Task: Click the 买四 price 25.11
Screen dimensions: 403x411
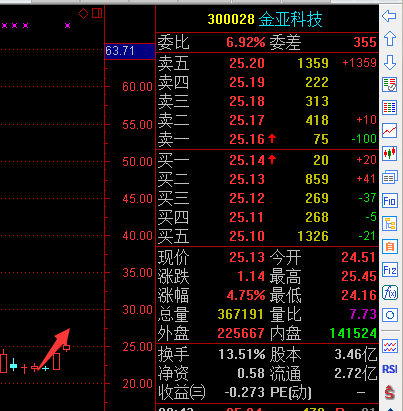Action: [x=247, y=217]
